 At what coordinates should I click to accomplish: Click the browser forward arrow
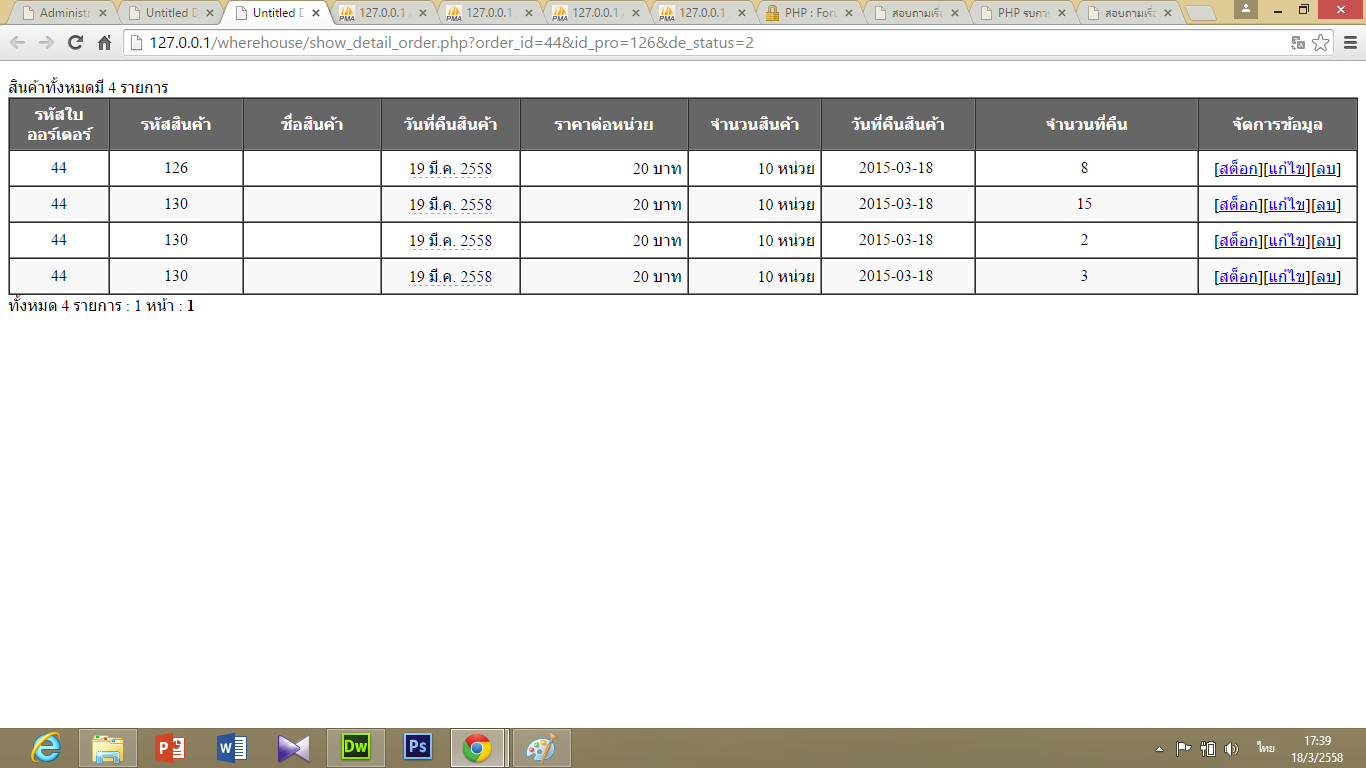(x=46, y=43)
